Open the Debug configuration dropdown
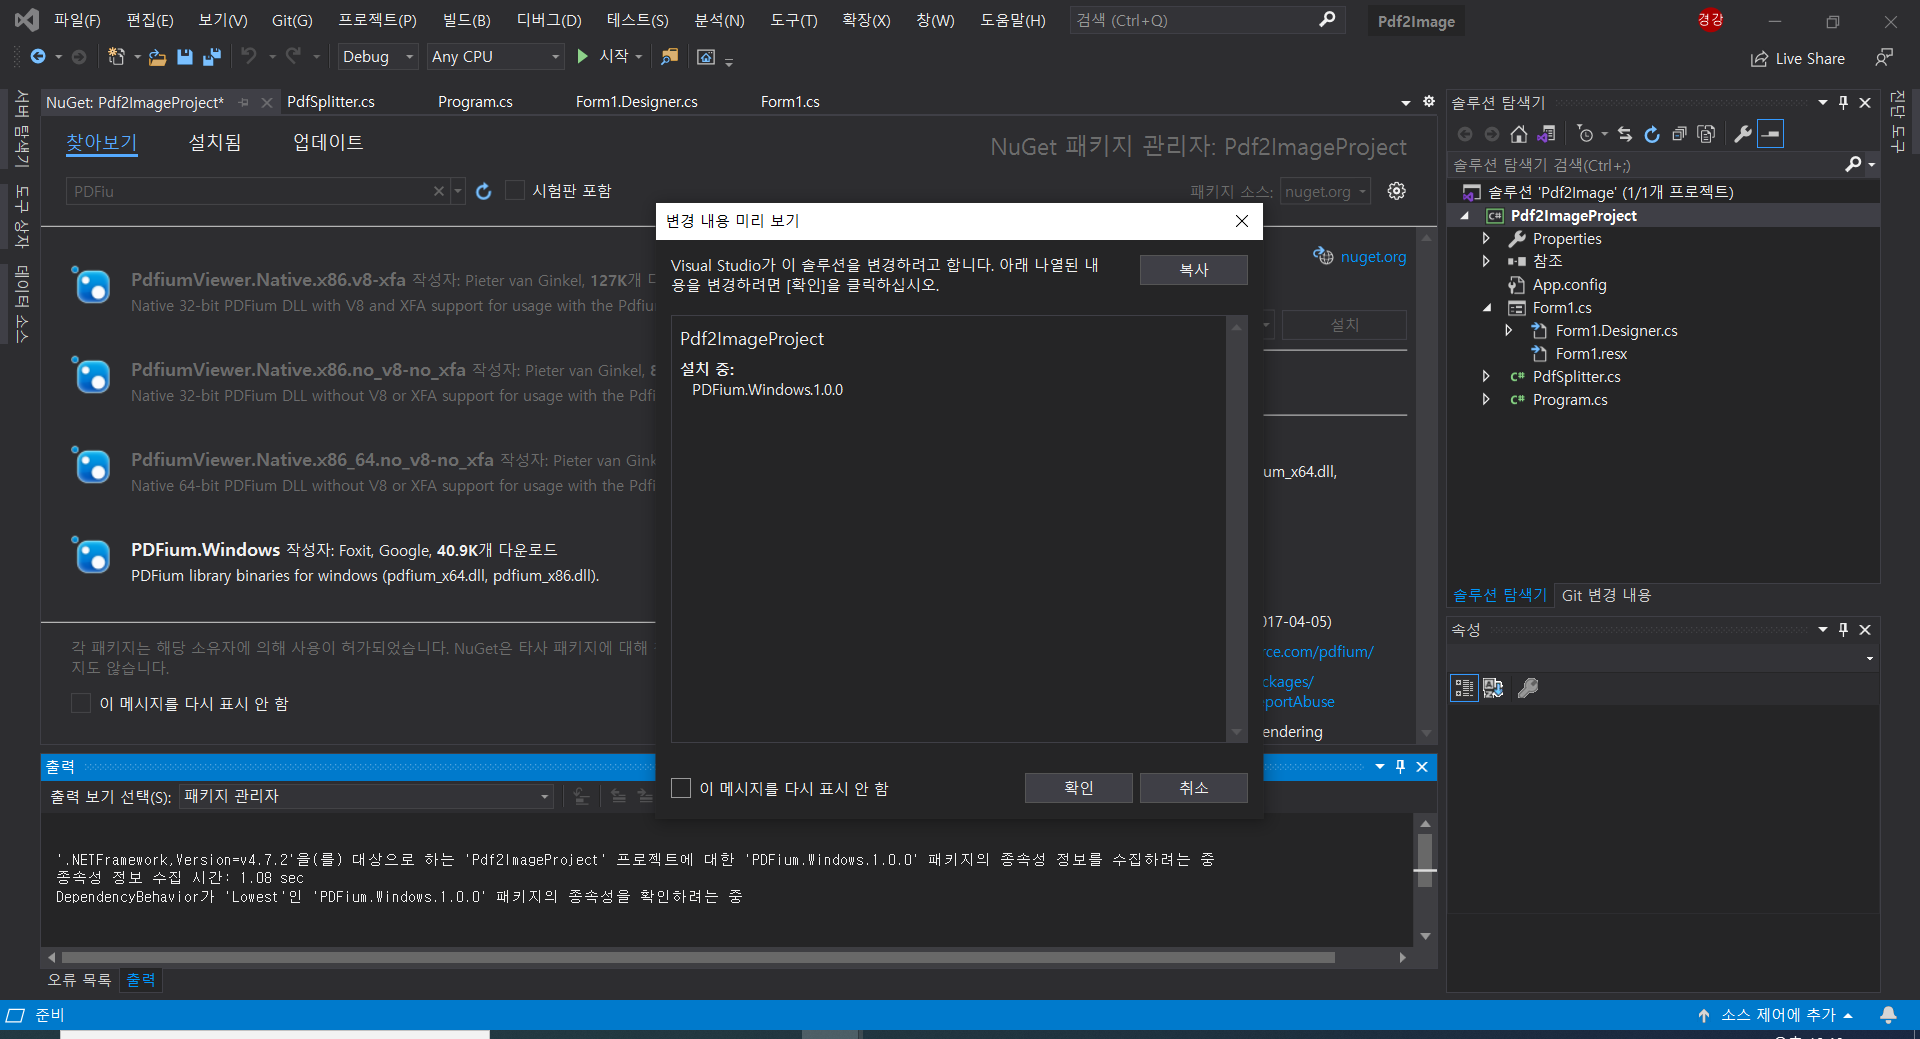 click(377, 57)
